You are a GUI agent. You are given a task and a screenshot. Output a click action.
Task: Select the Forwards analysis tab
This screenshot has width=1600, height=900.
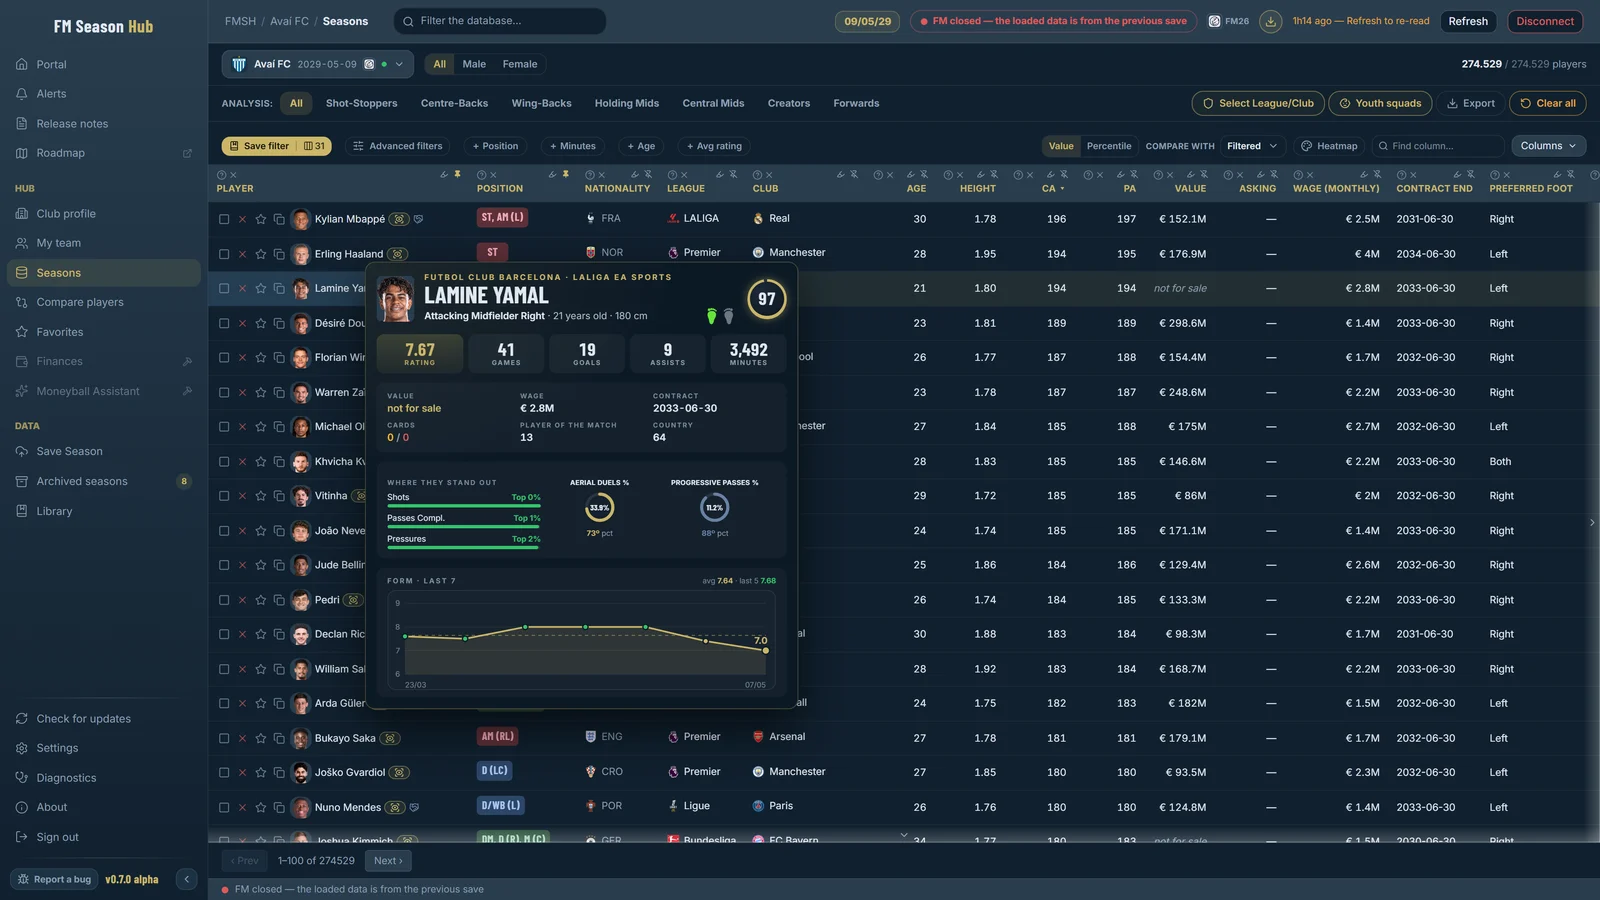click(856, 103)
